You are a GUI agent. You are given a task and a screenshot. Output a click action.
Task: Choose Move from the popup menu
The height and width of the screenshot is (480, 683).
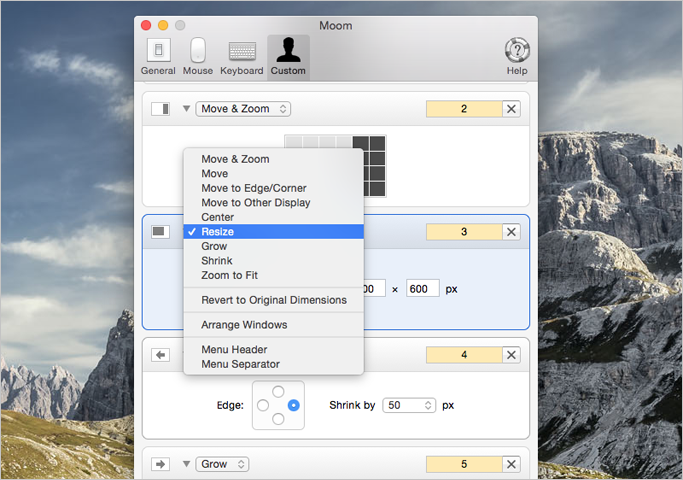pyautogui.click(x=274, y=173)
